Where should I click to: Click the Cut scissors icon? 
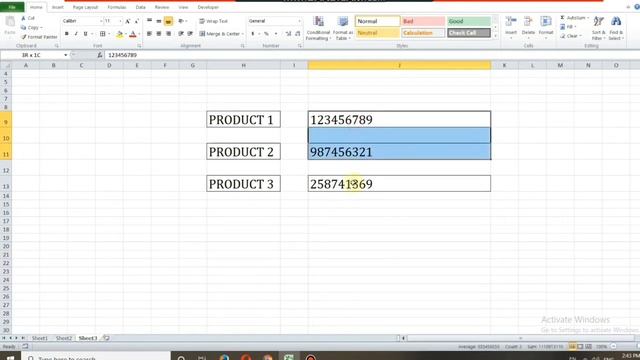pyautogui.click(x=24, y=18)
